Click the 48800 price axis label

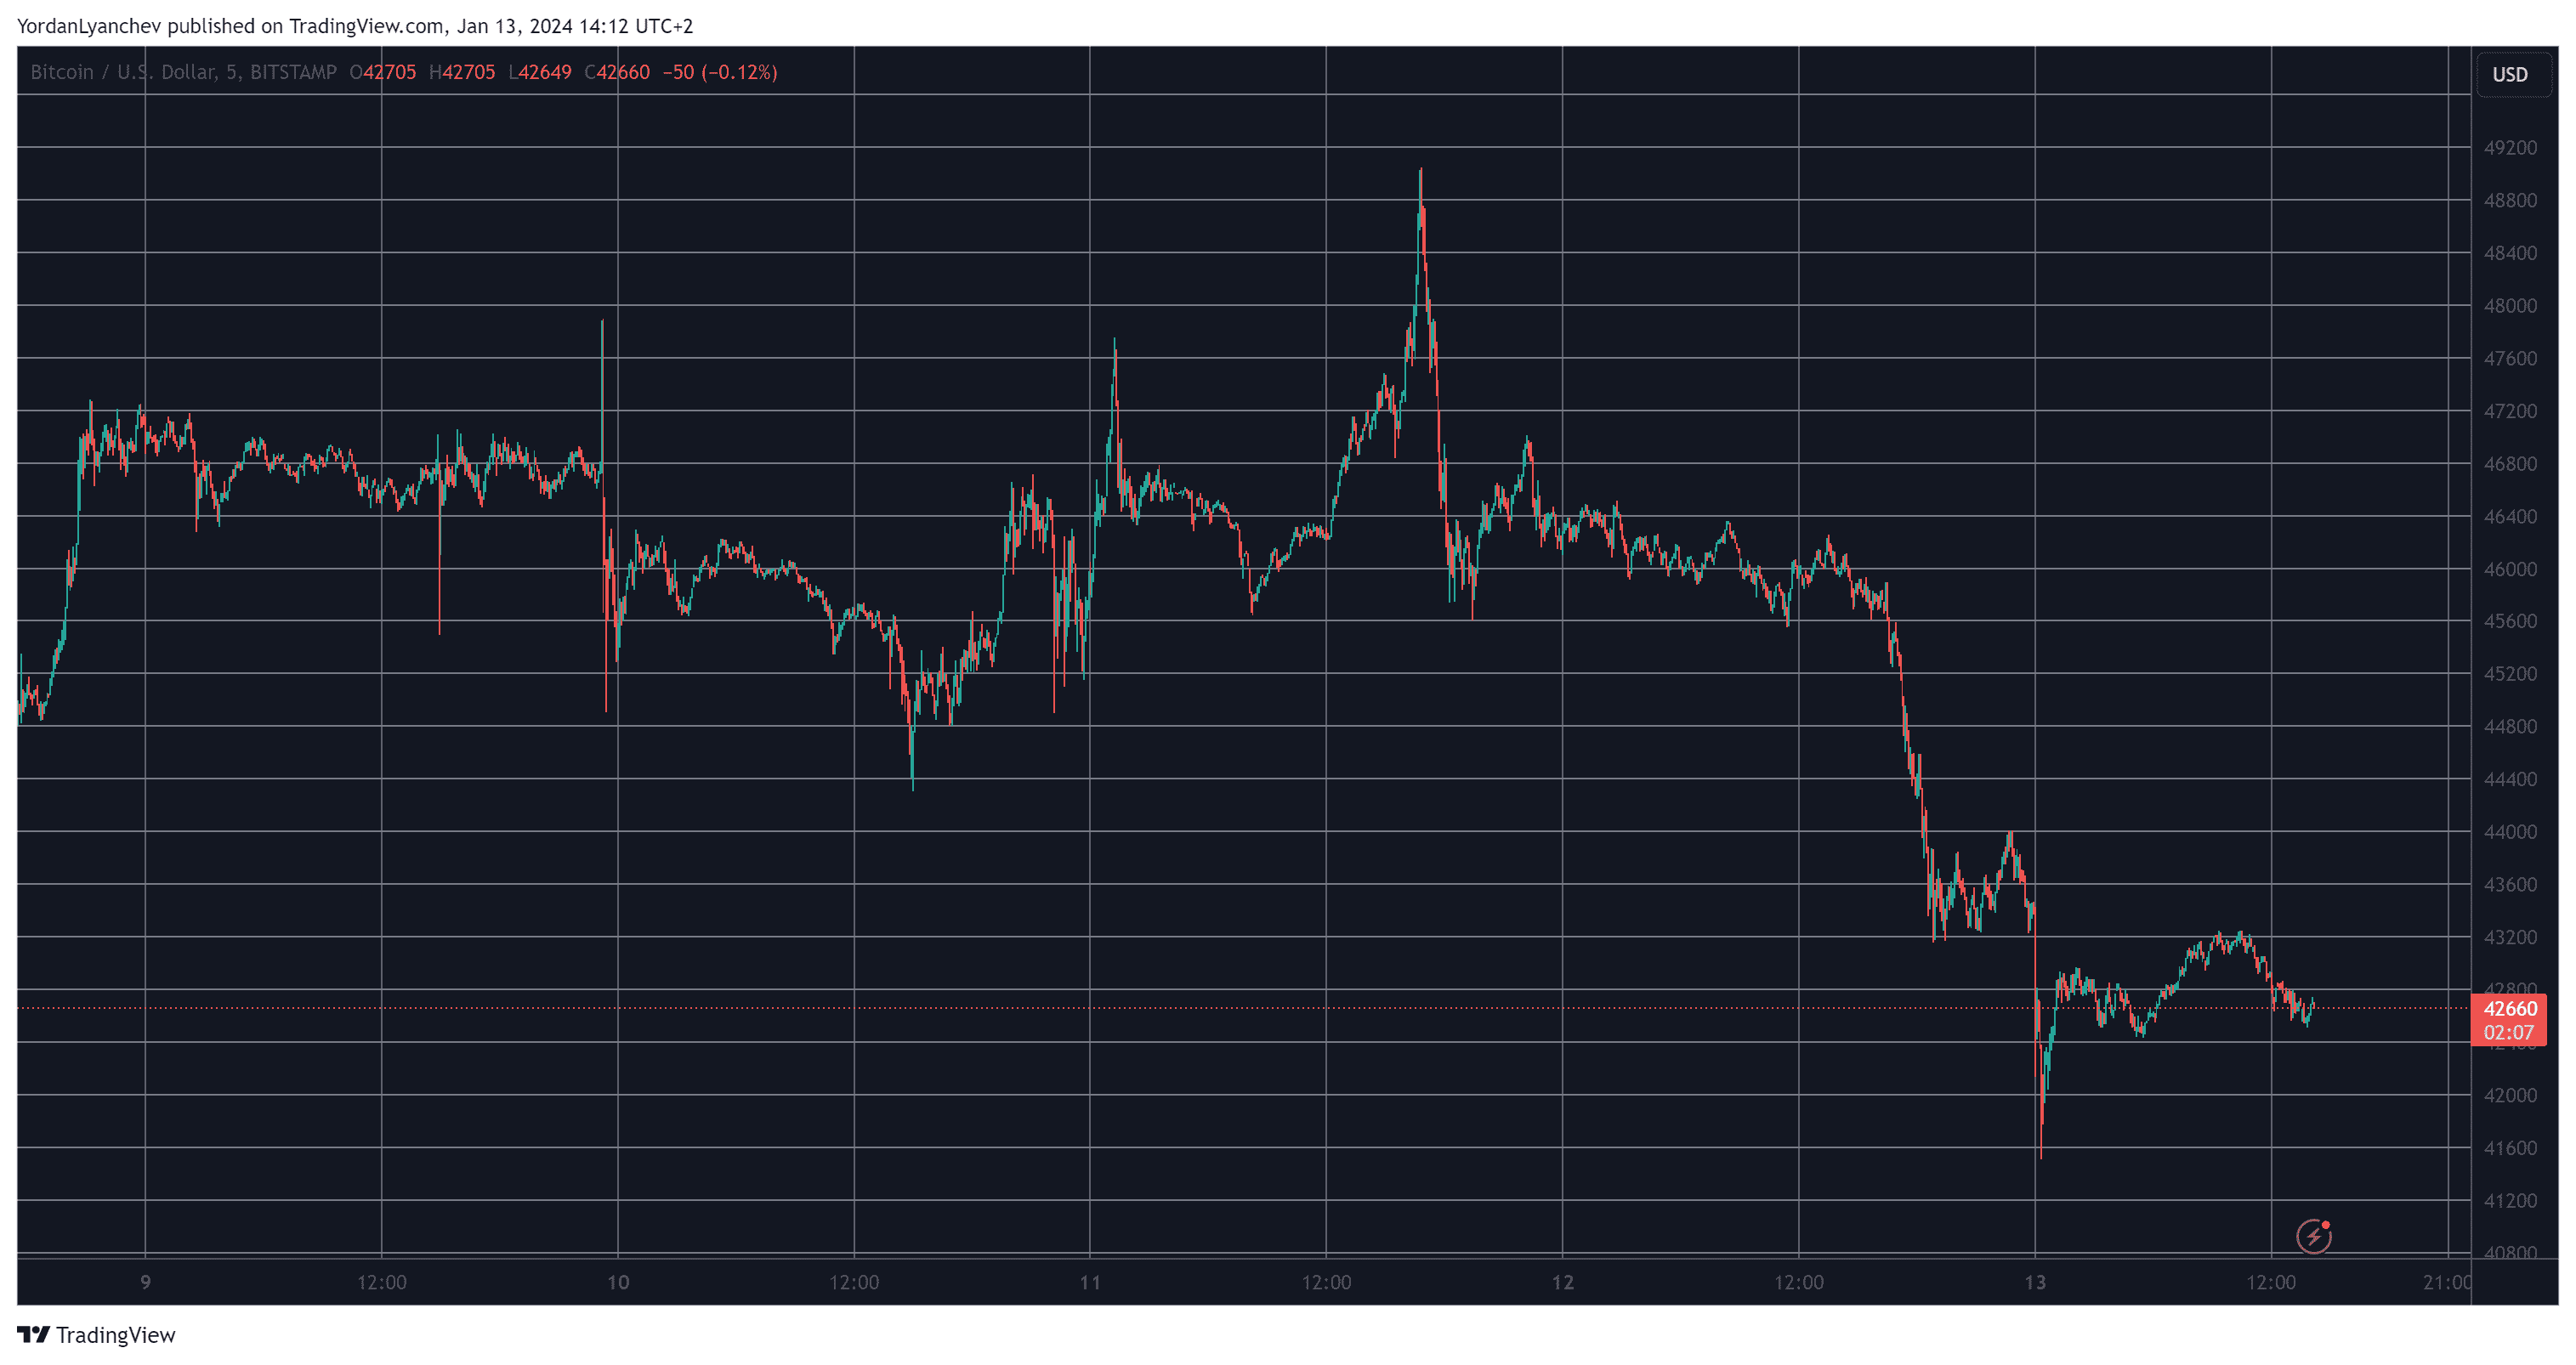click(x=2510, y=201)
